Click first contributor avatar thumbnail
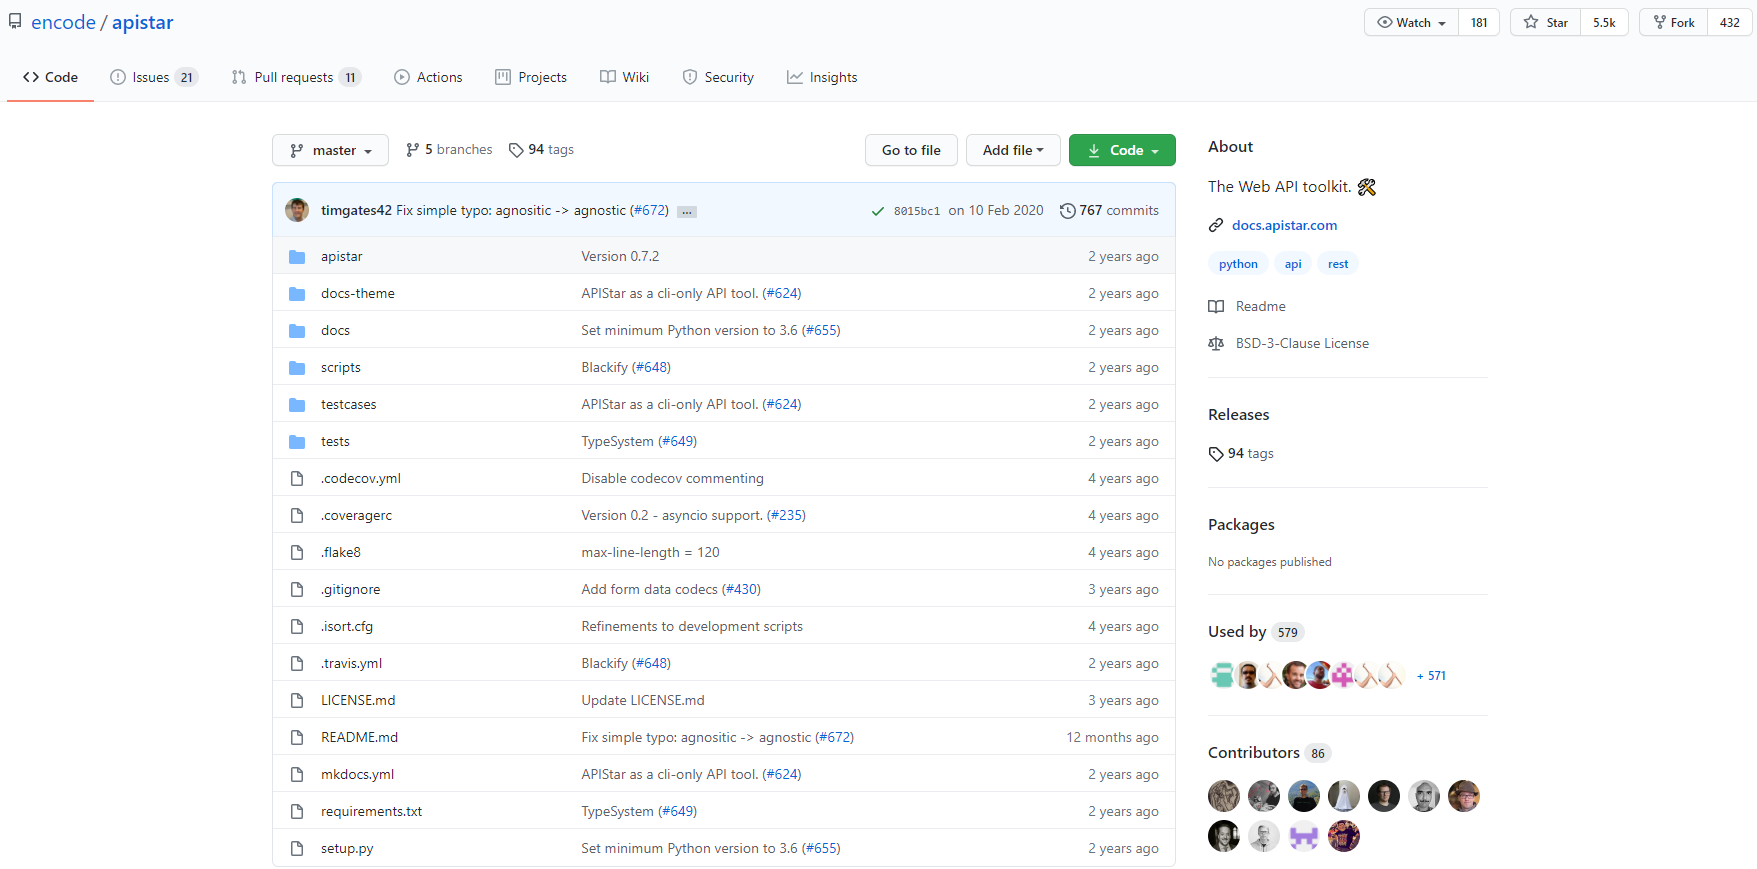The height and width of the screenshot is (869, 1757). click(1224, 796)
